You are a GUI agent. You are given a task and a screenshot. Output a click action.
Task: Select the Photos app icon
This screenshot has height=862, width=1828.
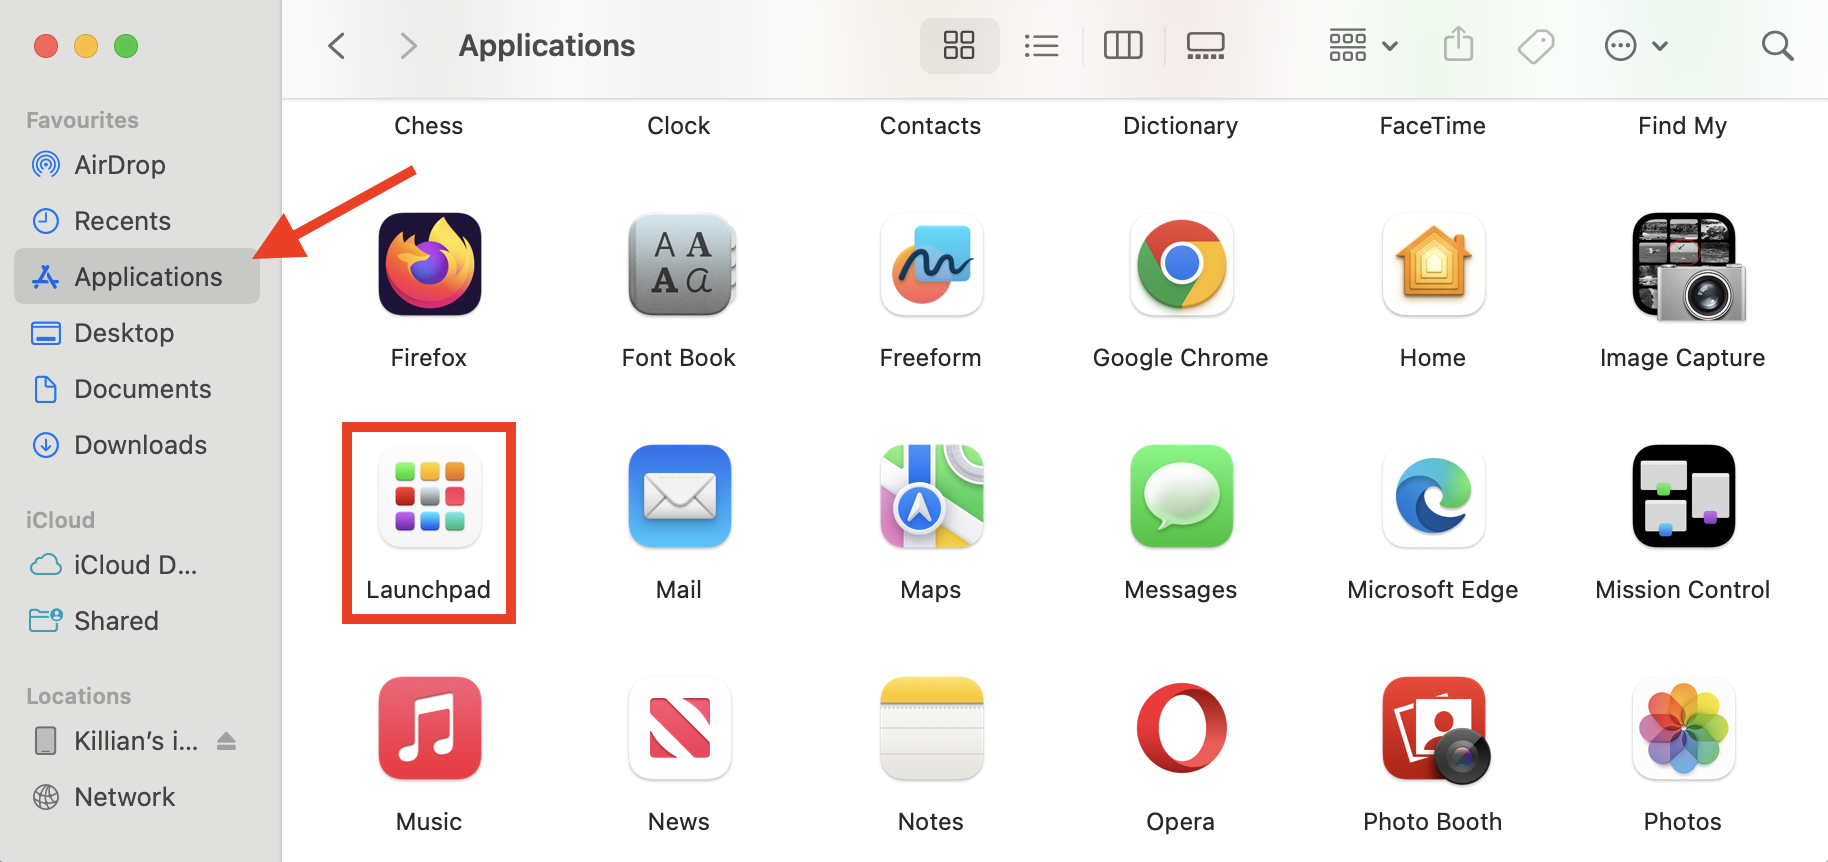click(x=1683, y=728)
